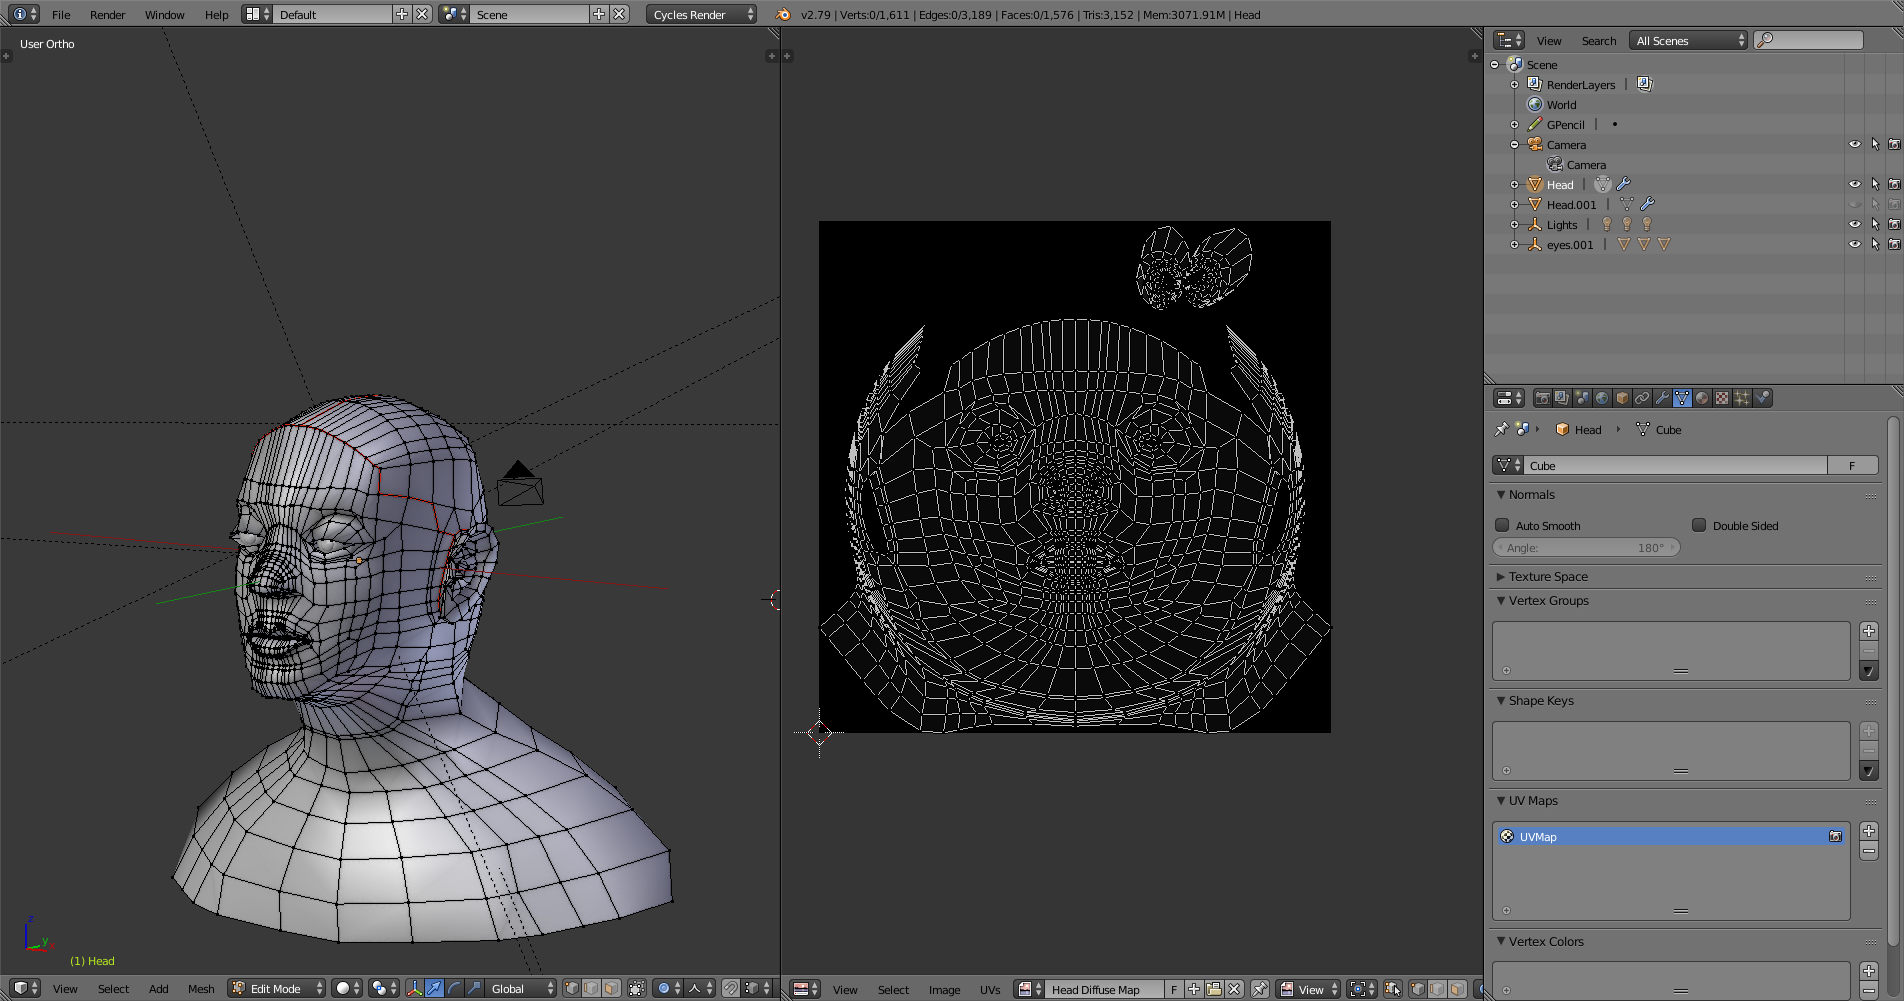Toggle visibility eye for Head object
This screenshot has height=1001, width=1904.
[x=1854, y=184]
